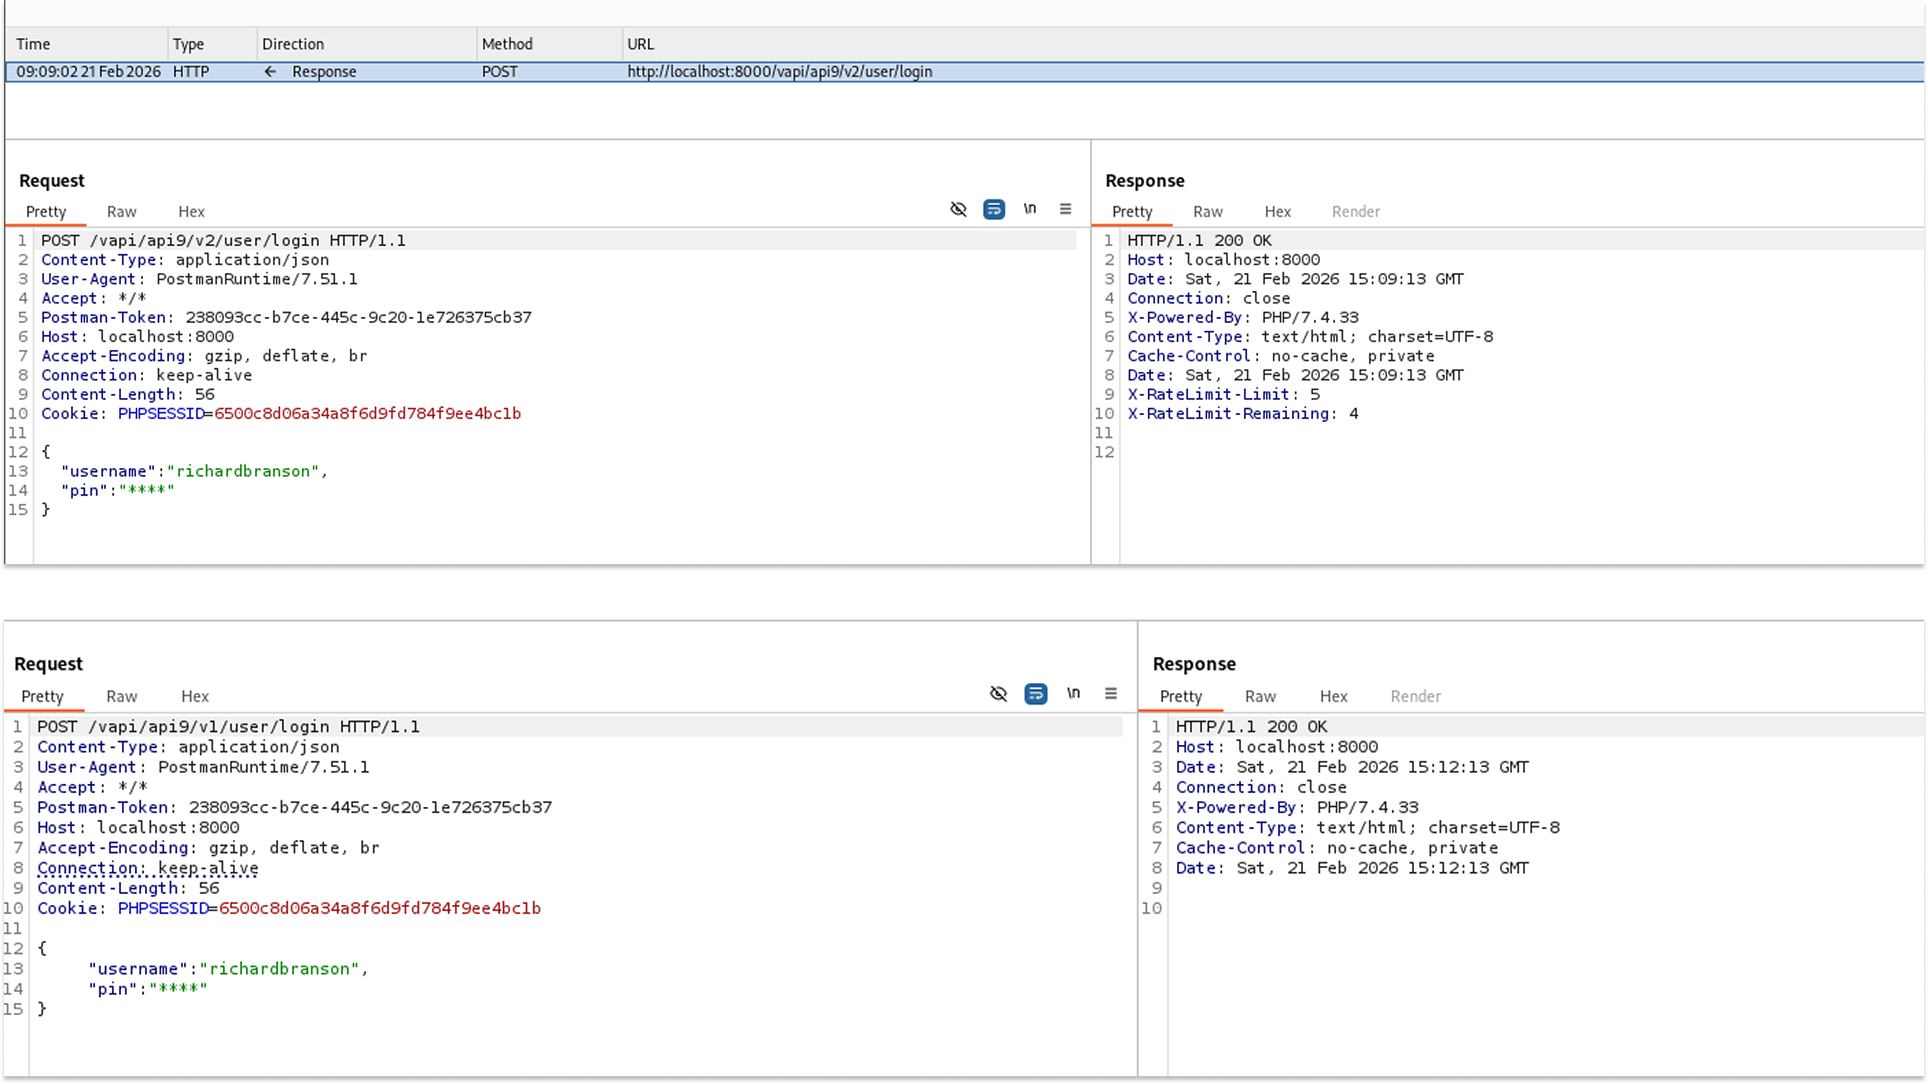
Task: Click the \n icon in bottom Request panel
Action: (1073, 694)
